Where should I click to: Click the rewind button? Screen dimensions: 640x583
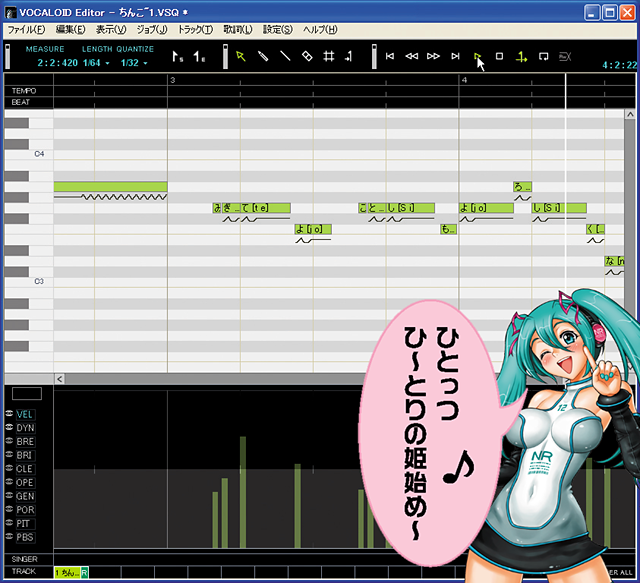point(411,56)
